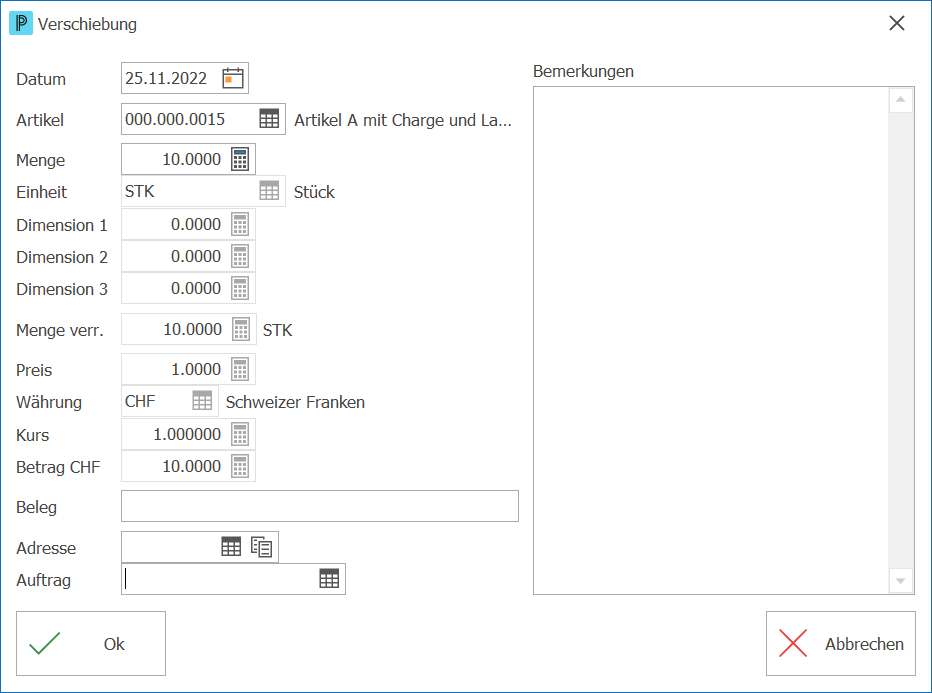Open the calculator for Kurs
Screen dimensions: 932x693
point(240,434)
